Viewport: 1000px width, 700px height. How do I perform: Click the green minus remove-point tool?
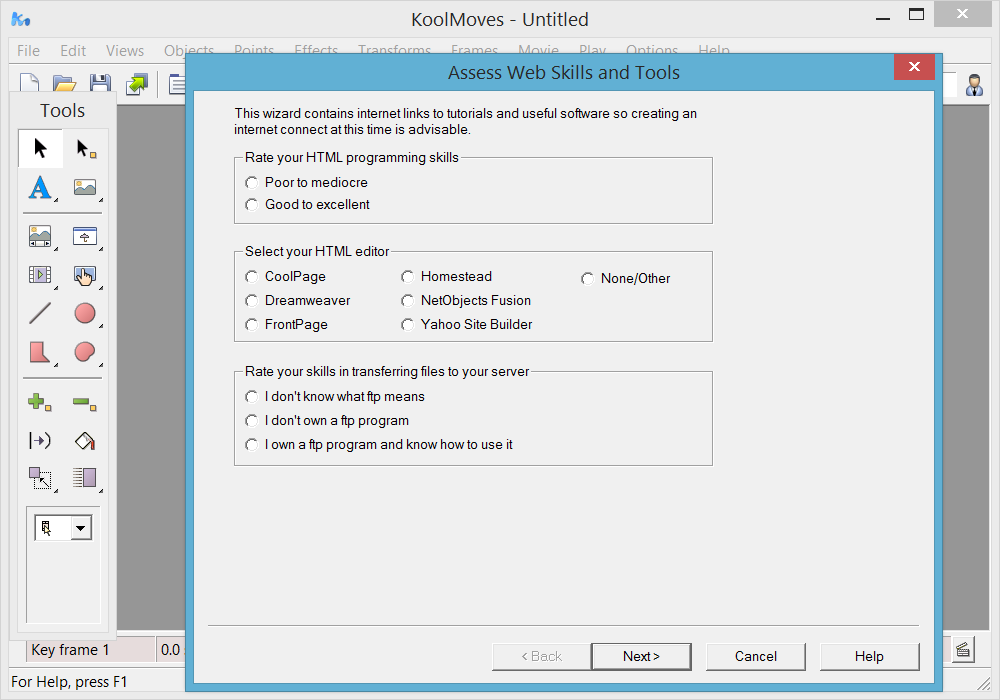pyautogui.click(x=85, y=402)
